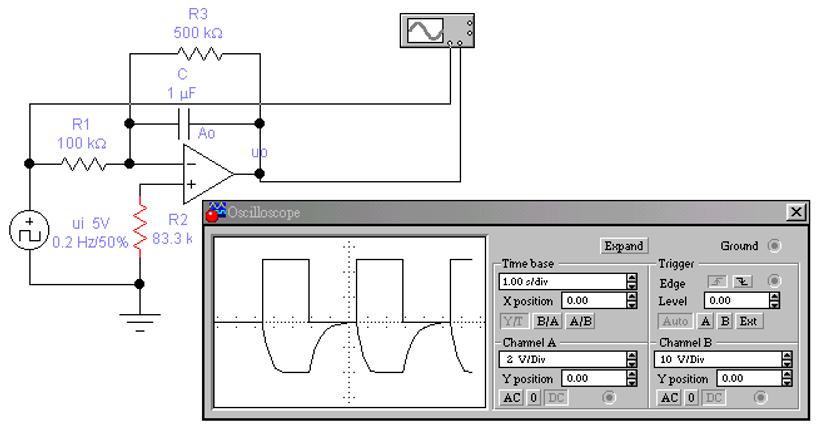The image size is (824, 434).
Task: Click the Time base 1.00 s/div spinner arrows
Action: (631, 283)
